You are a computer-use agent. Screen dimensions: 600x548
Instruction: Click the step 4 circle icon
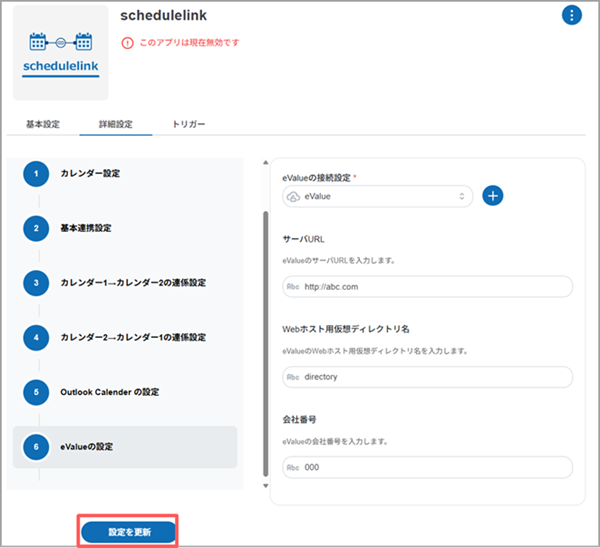(36, 337)
